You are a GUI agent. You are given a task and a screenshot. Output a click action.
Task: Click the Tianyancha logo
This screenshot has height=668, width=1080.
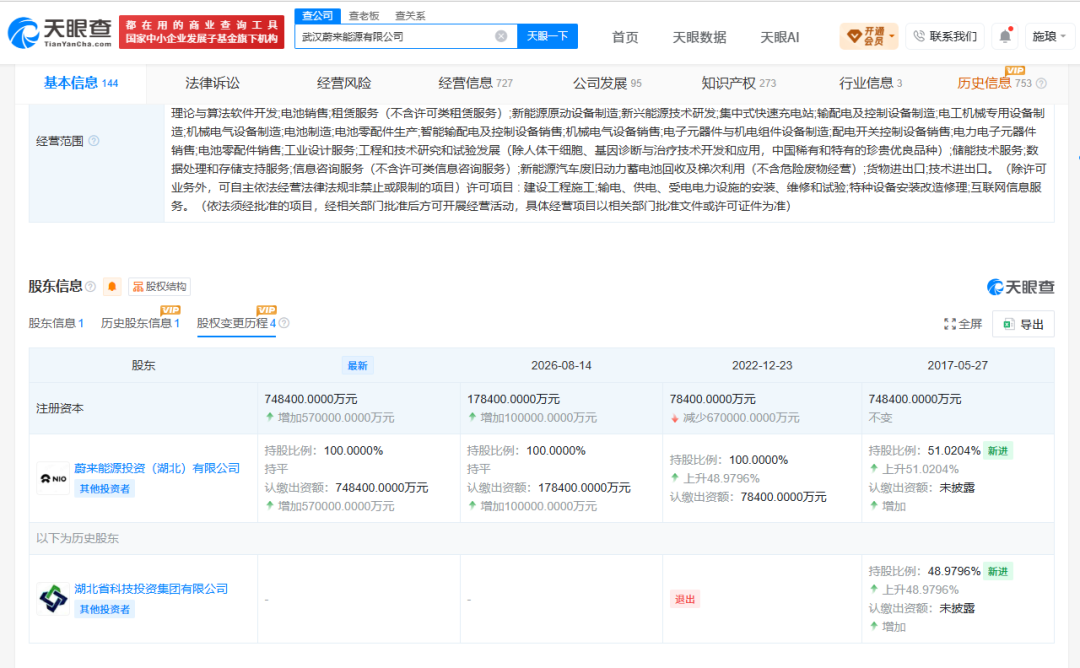[60, 32]
